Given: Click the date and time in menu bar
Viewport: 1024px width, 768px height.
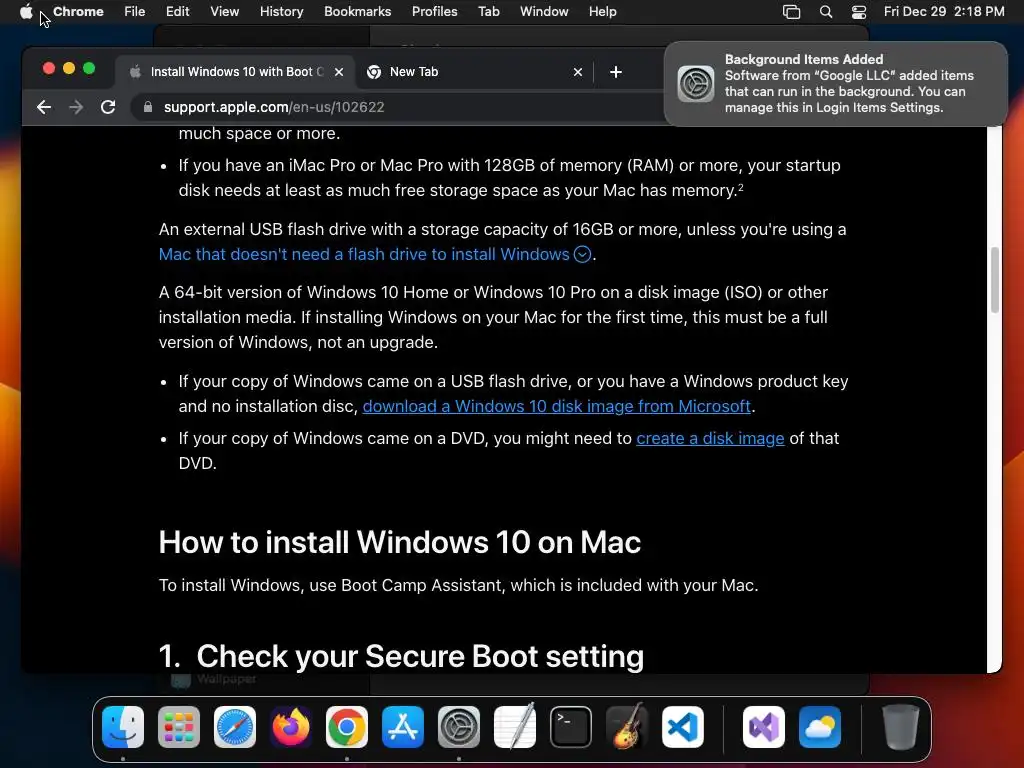Looking at the screenshot, I should click(x=944, y=12).
